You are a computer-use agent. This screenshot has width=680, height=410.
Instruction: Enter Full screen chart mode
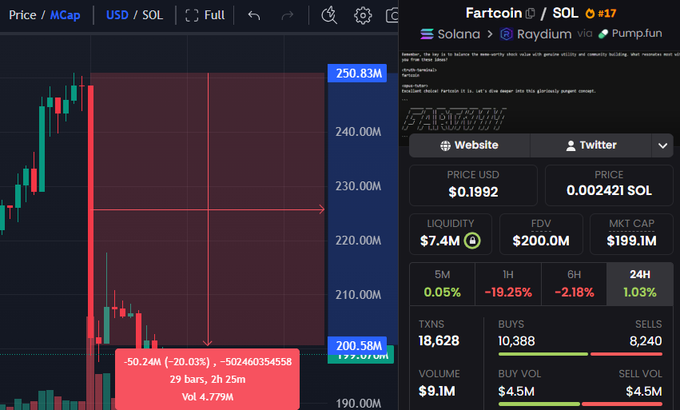tap(205, 15)
